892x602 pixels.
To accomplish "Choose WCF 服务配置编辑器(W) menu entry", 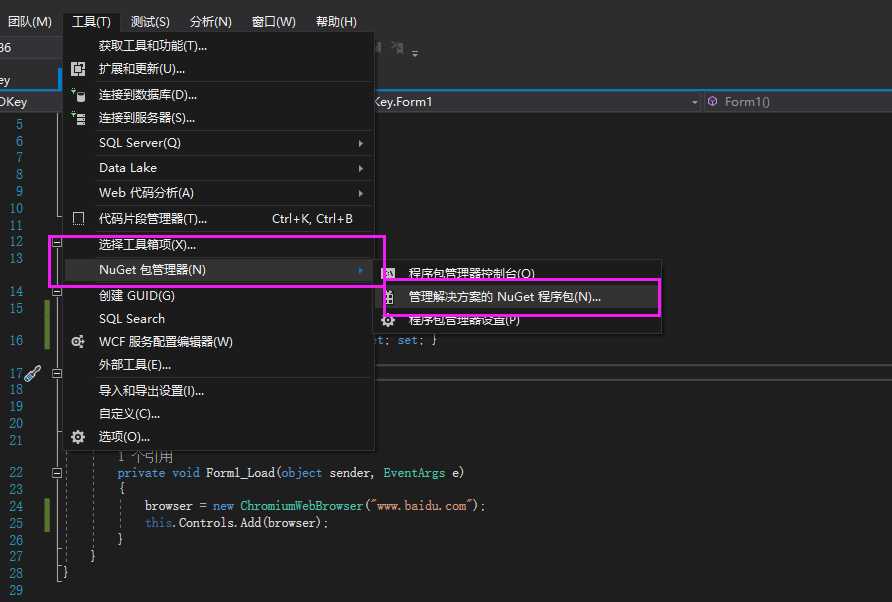I will coord(218,341).
